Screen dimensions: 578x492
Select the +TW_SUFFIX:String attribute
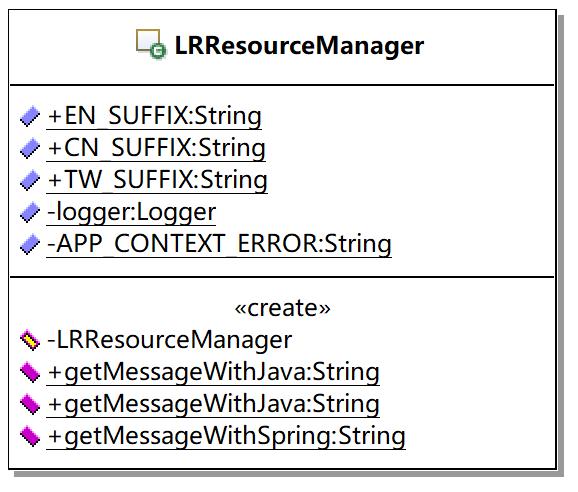(157, 181)
